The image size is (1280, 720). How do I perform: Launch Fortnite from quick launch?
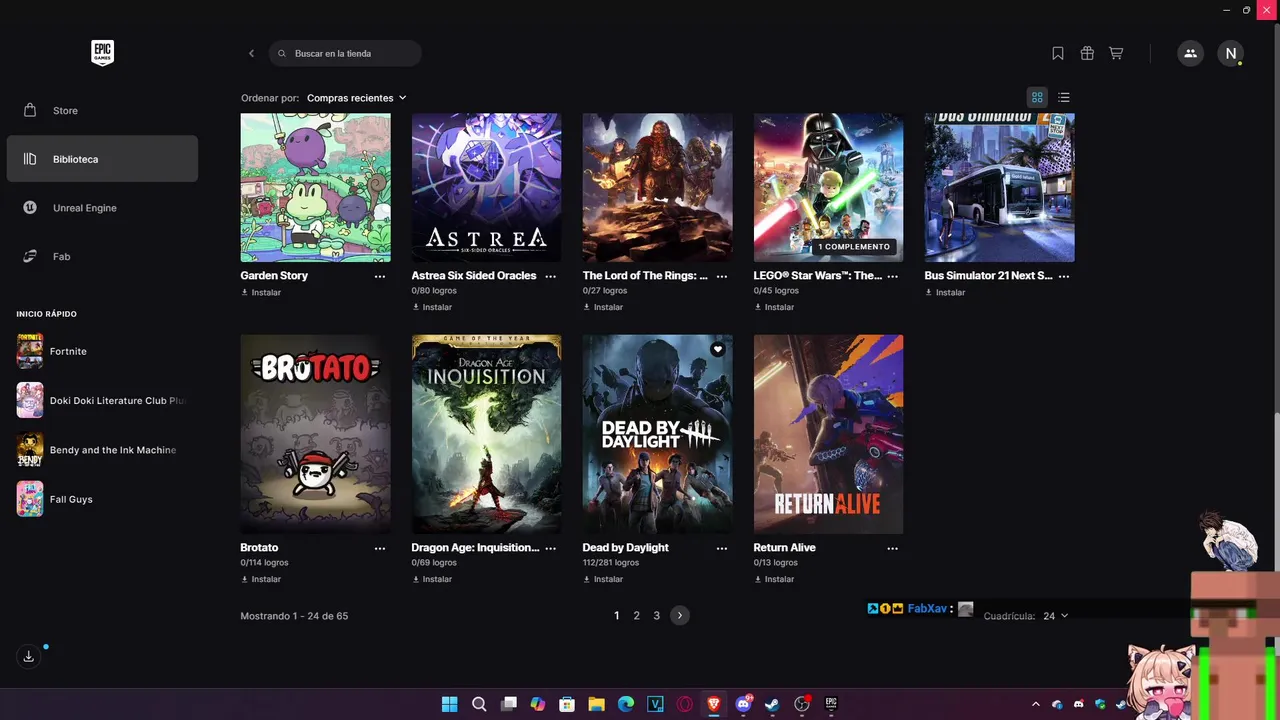(102, 351)
